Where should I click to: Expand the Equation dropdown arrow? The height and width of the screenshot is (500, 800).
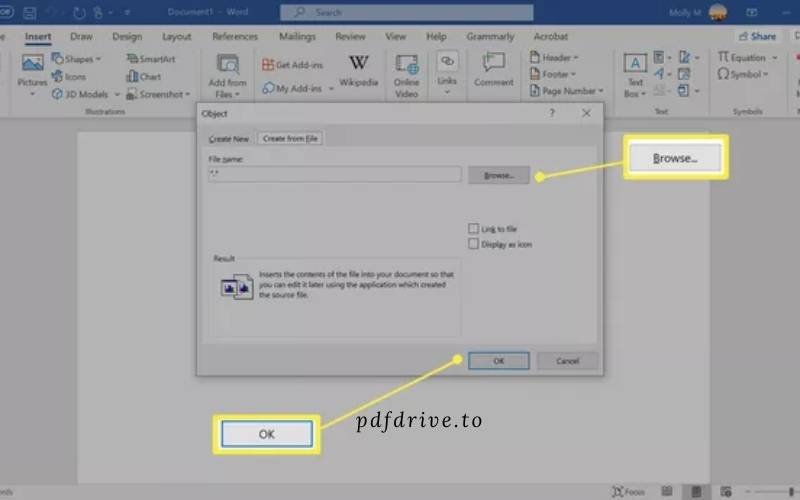(774, 58)
